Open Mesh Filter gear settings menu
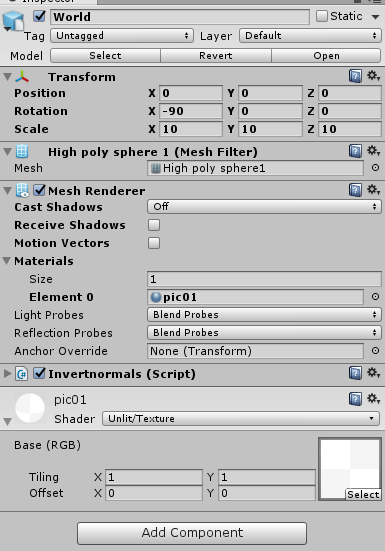 point(373,151)
